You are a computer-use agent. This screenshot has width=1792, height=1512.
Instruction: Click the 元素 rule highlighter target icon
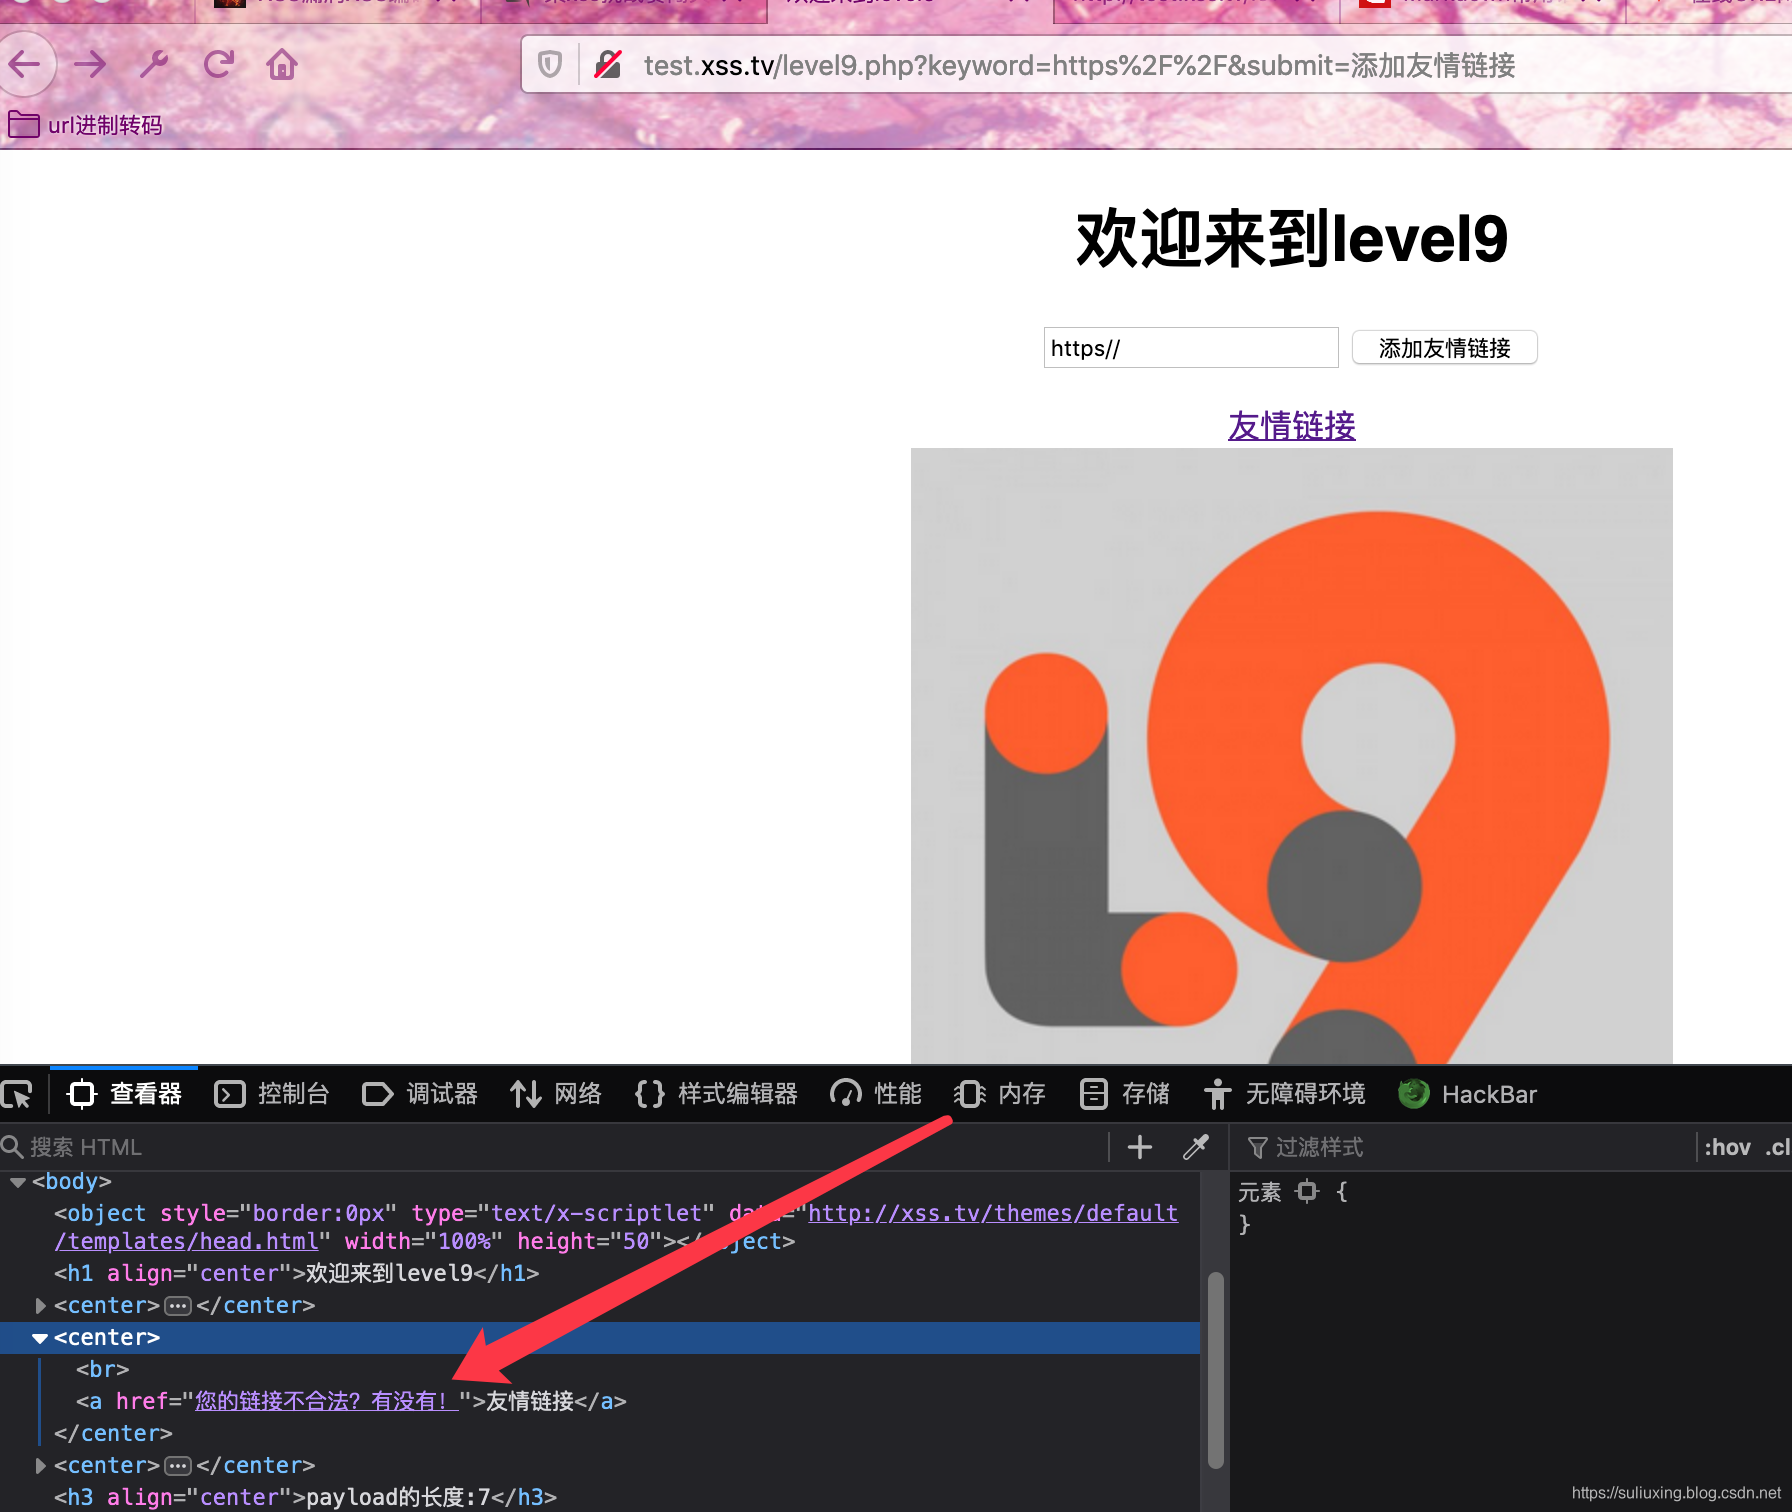tap(1307, 1191)
